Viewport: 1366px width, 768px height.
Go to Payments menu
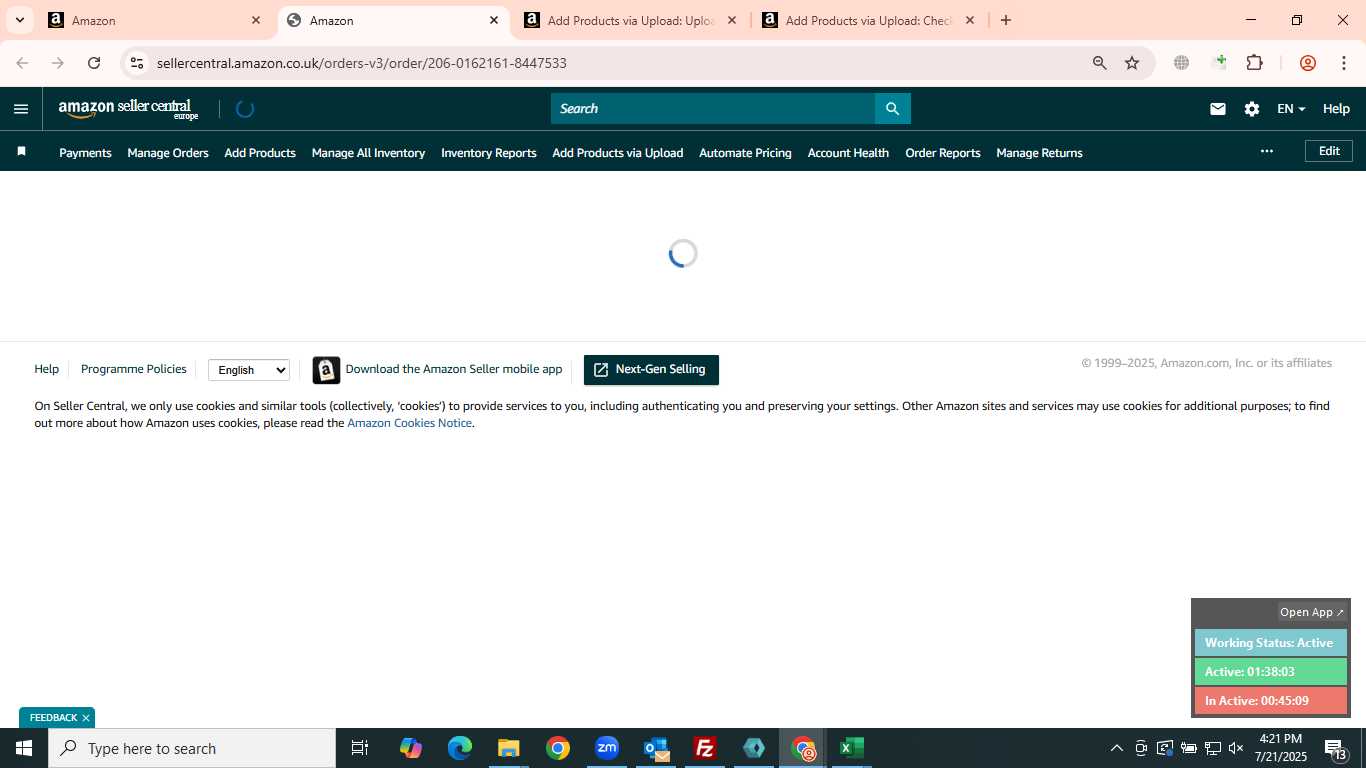[85, 153]
